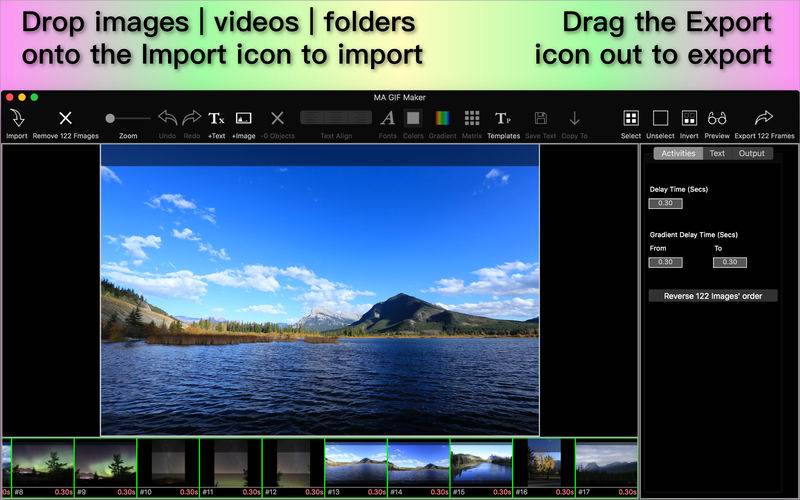Click the yellow minimize window button
Viewport: 800px width, 500px height.
click(22, 97)
